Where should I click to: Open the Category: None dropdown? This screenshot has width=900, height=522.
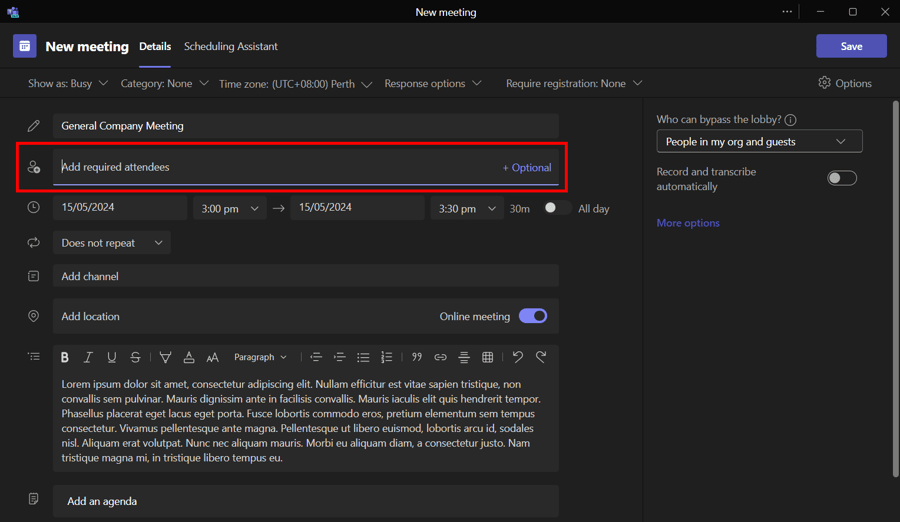(164, 83)
